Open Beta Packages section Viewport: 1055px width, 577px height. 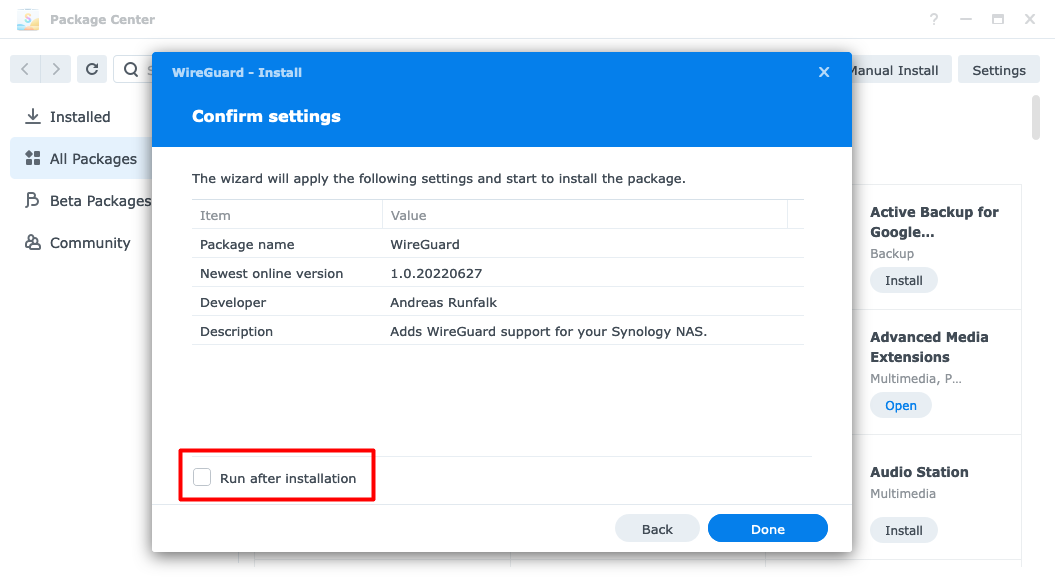pyautogui.click(x=100, y=201)
